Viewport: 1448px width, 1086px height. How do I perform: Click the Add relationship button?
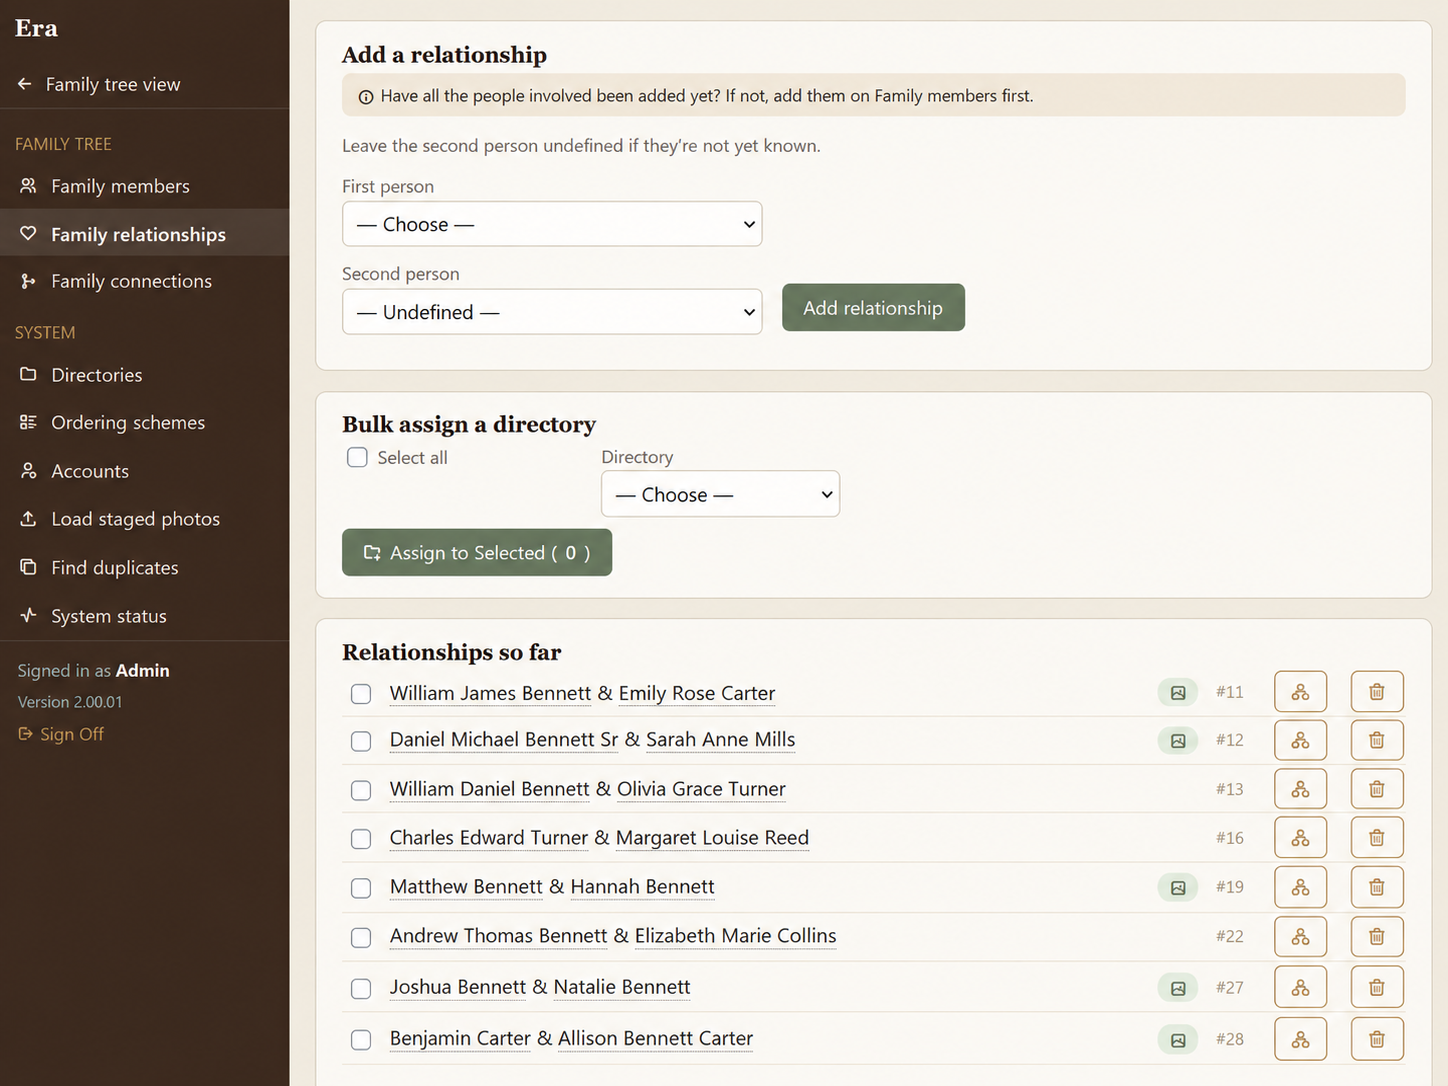point(873,308)
